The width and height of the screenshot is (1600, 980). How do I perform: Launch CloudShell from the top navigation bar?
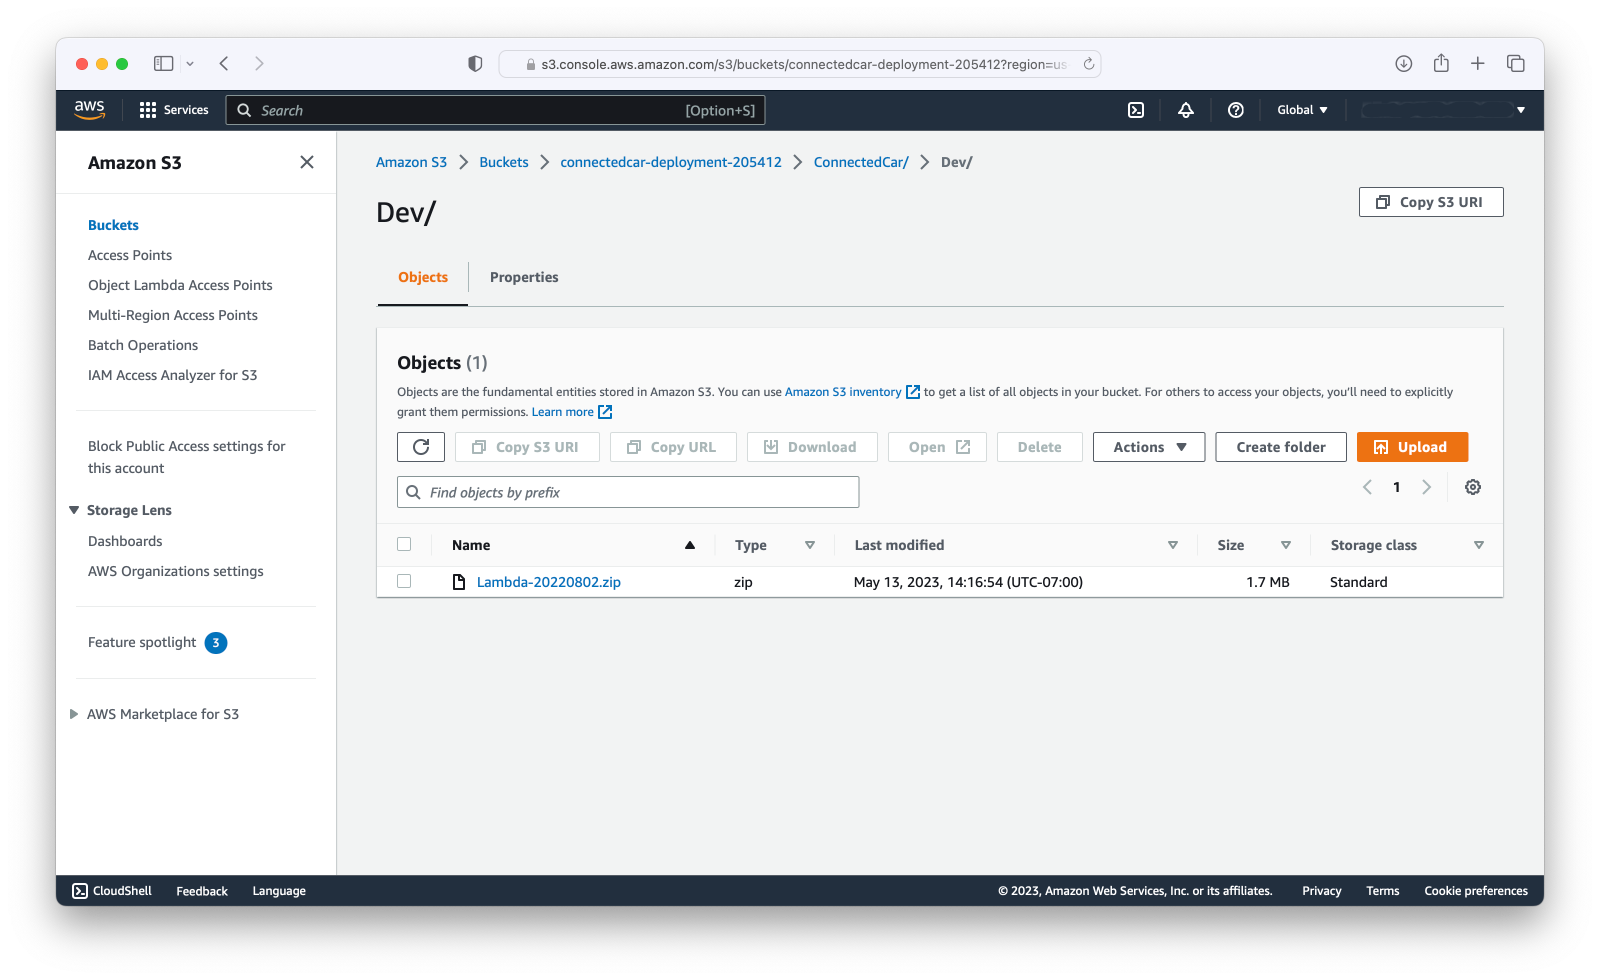pos(1136,110)
